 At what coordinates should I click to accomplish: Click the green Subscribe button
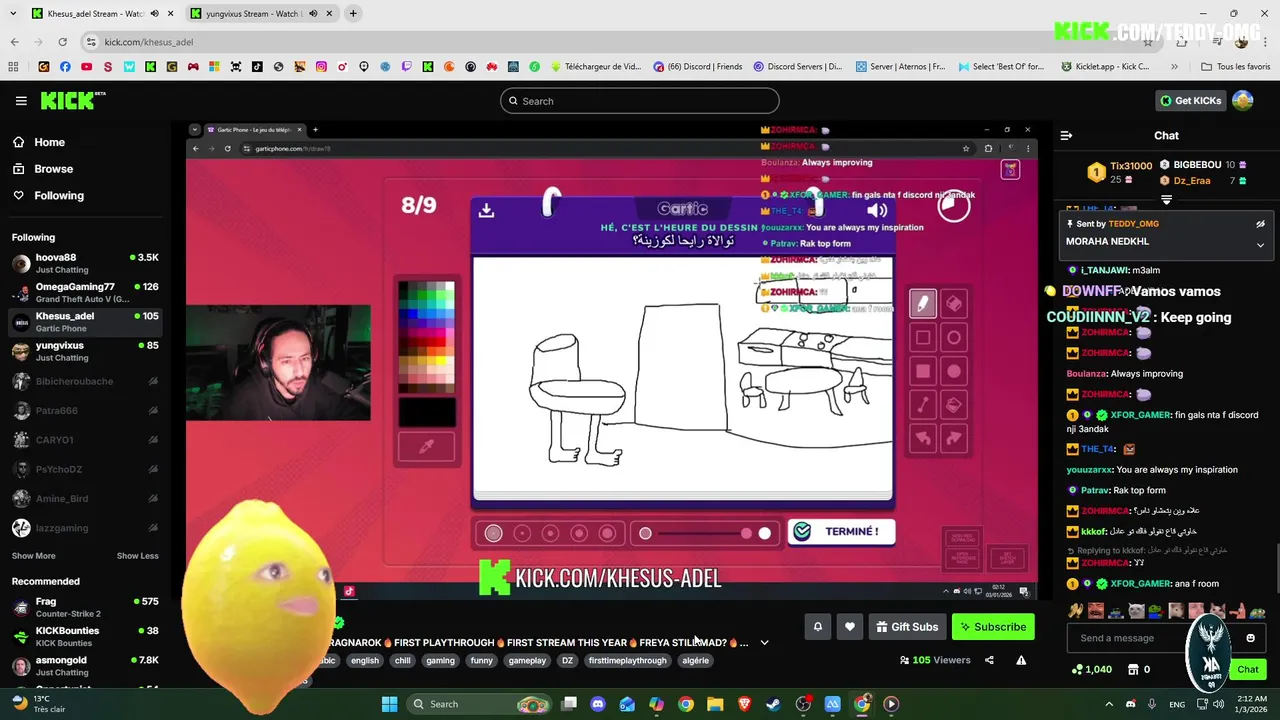click(993, 627)
